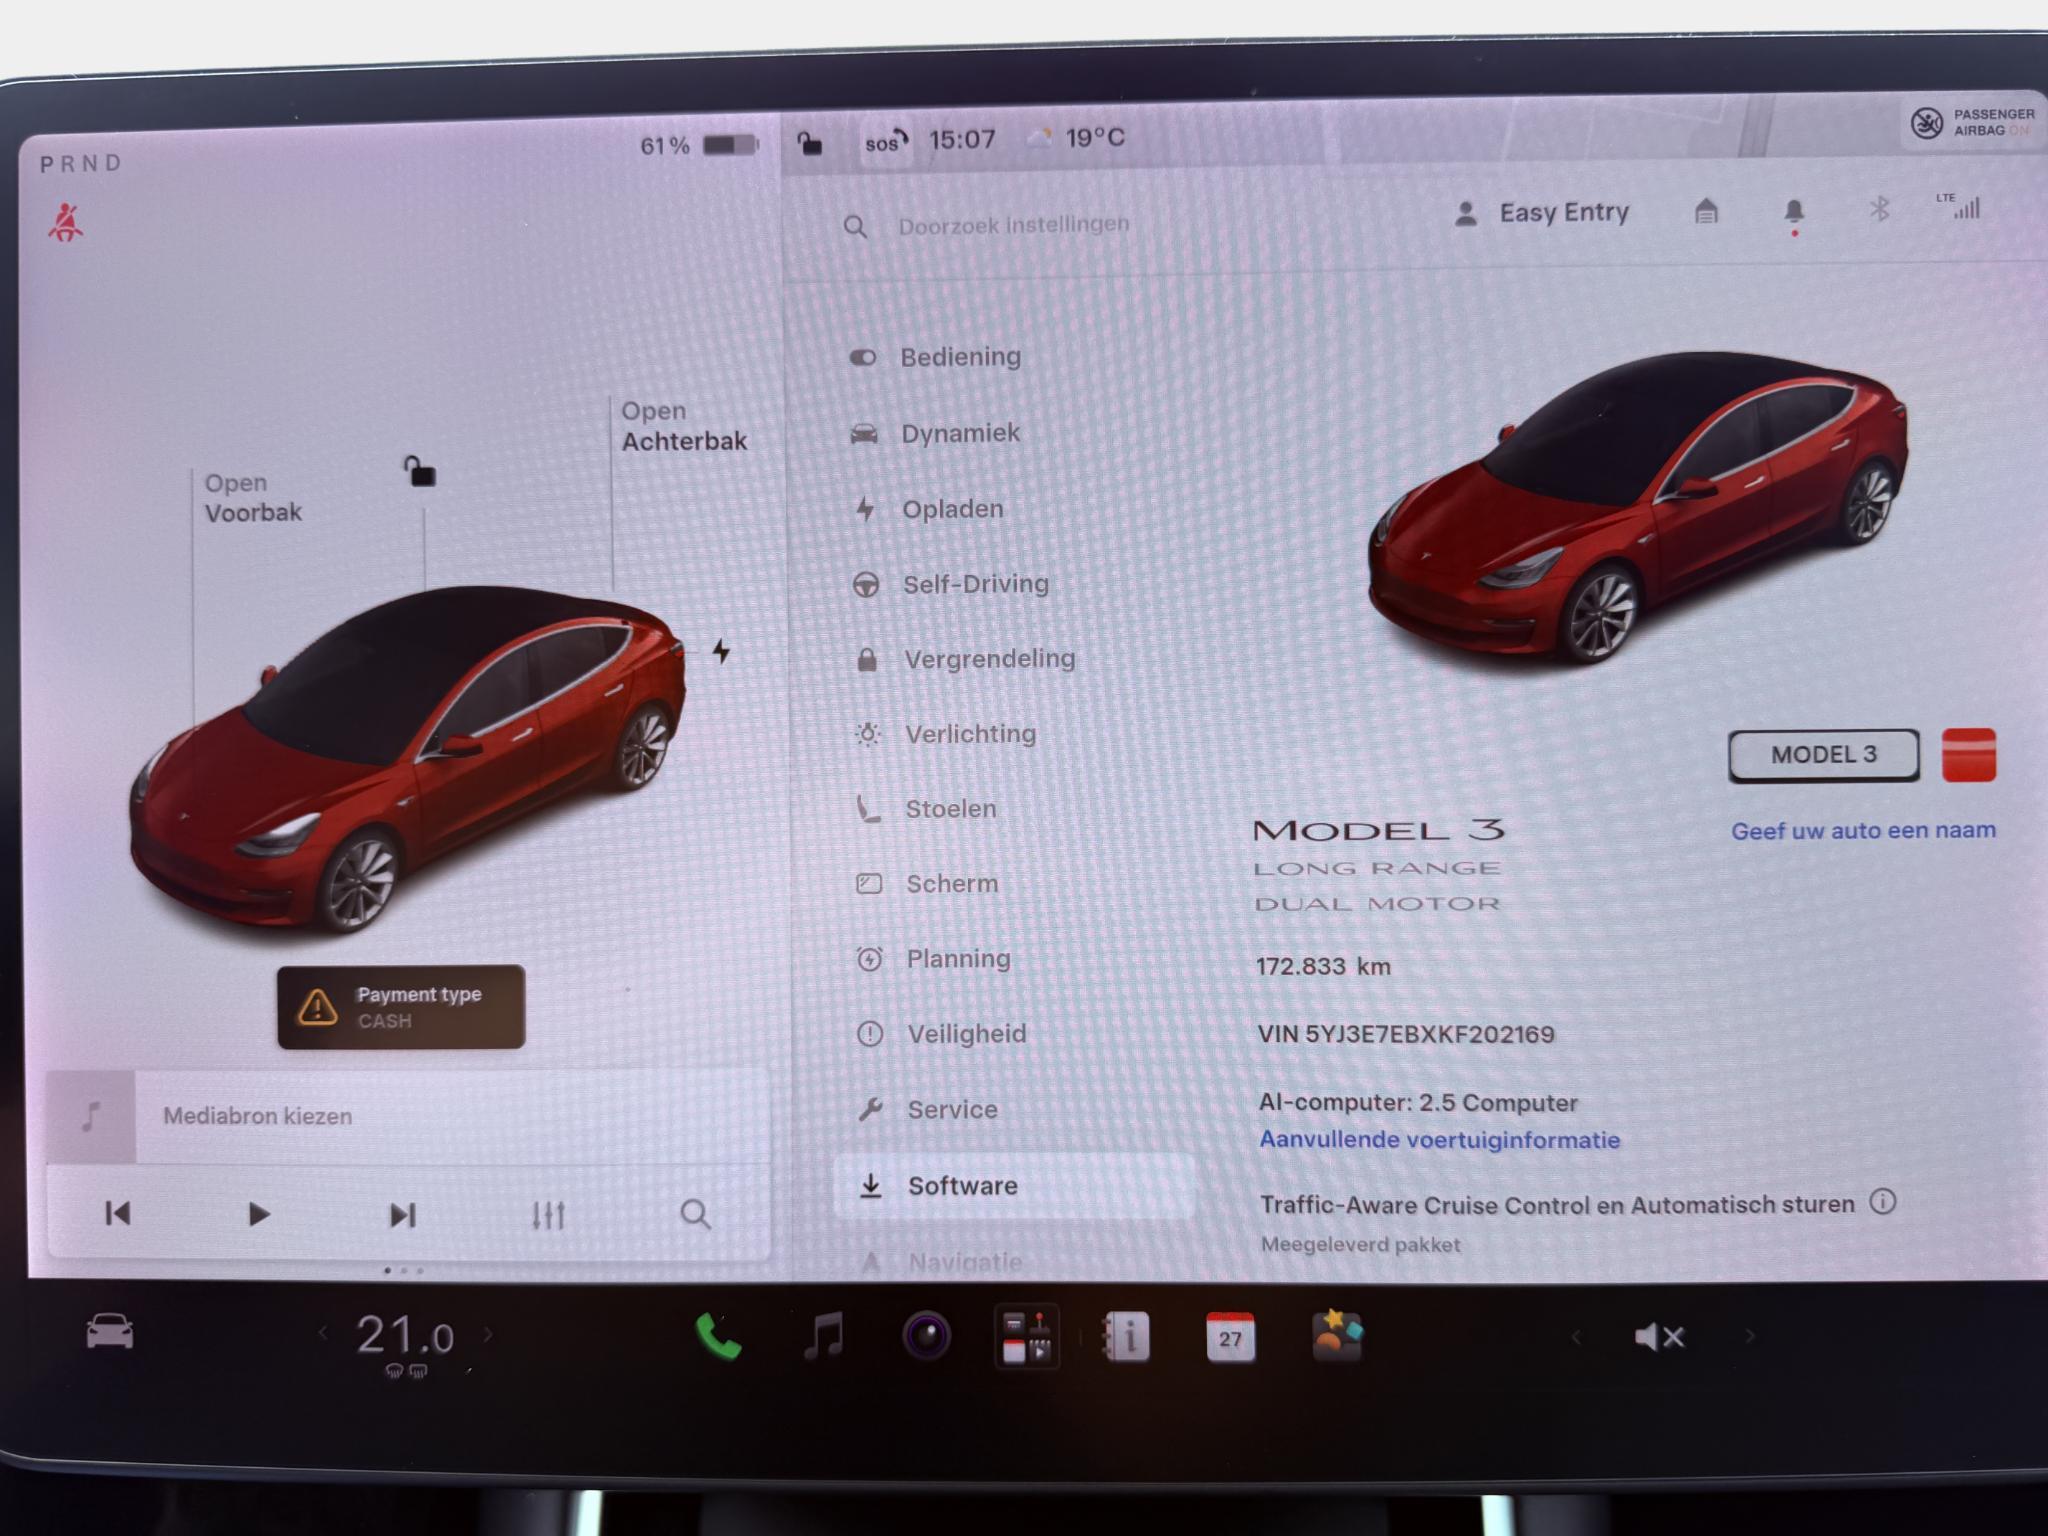The height and width of the screenshot is (1536, 2048).
Task: Open the Verlichting lights menu
Action: 946,734
